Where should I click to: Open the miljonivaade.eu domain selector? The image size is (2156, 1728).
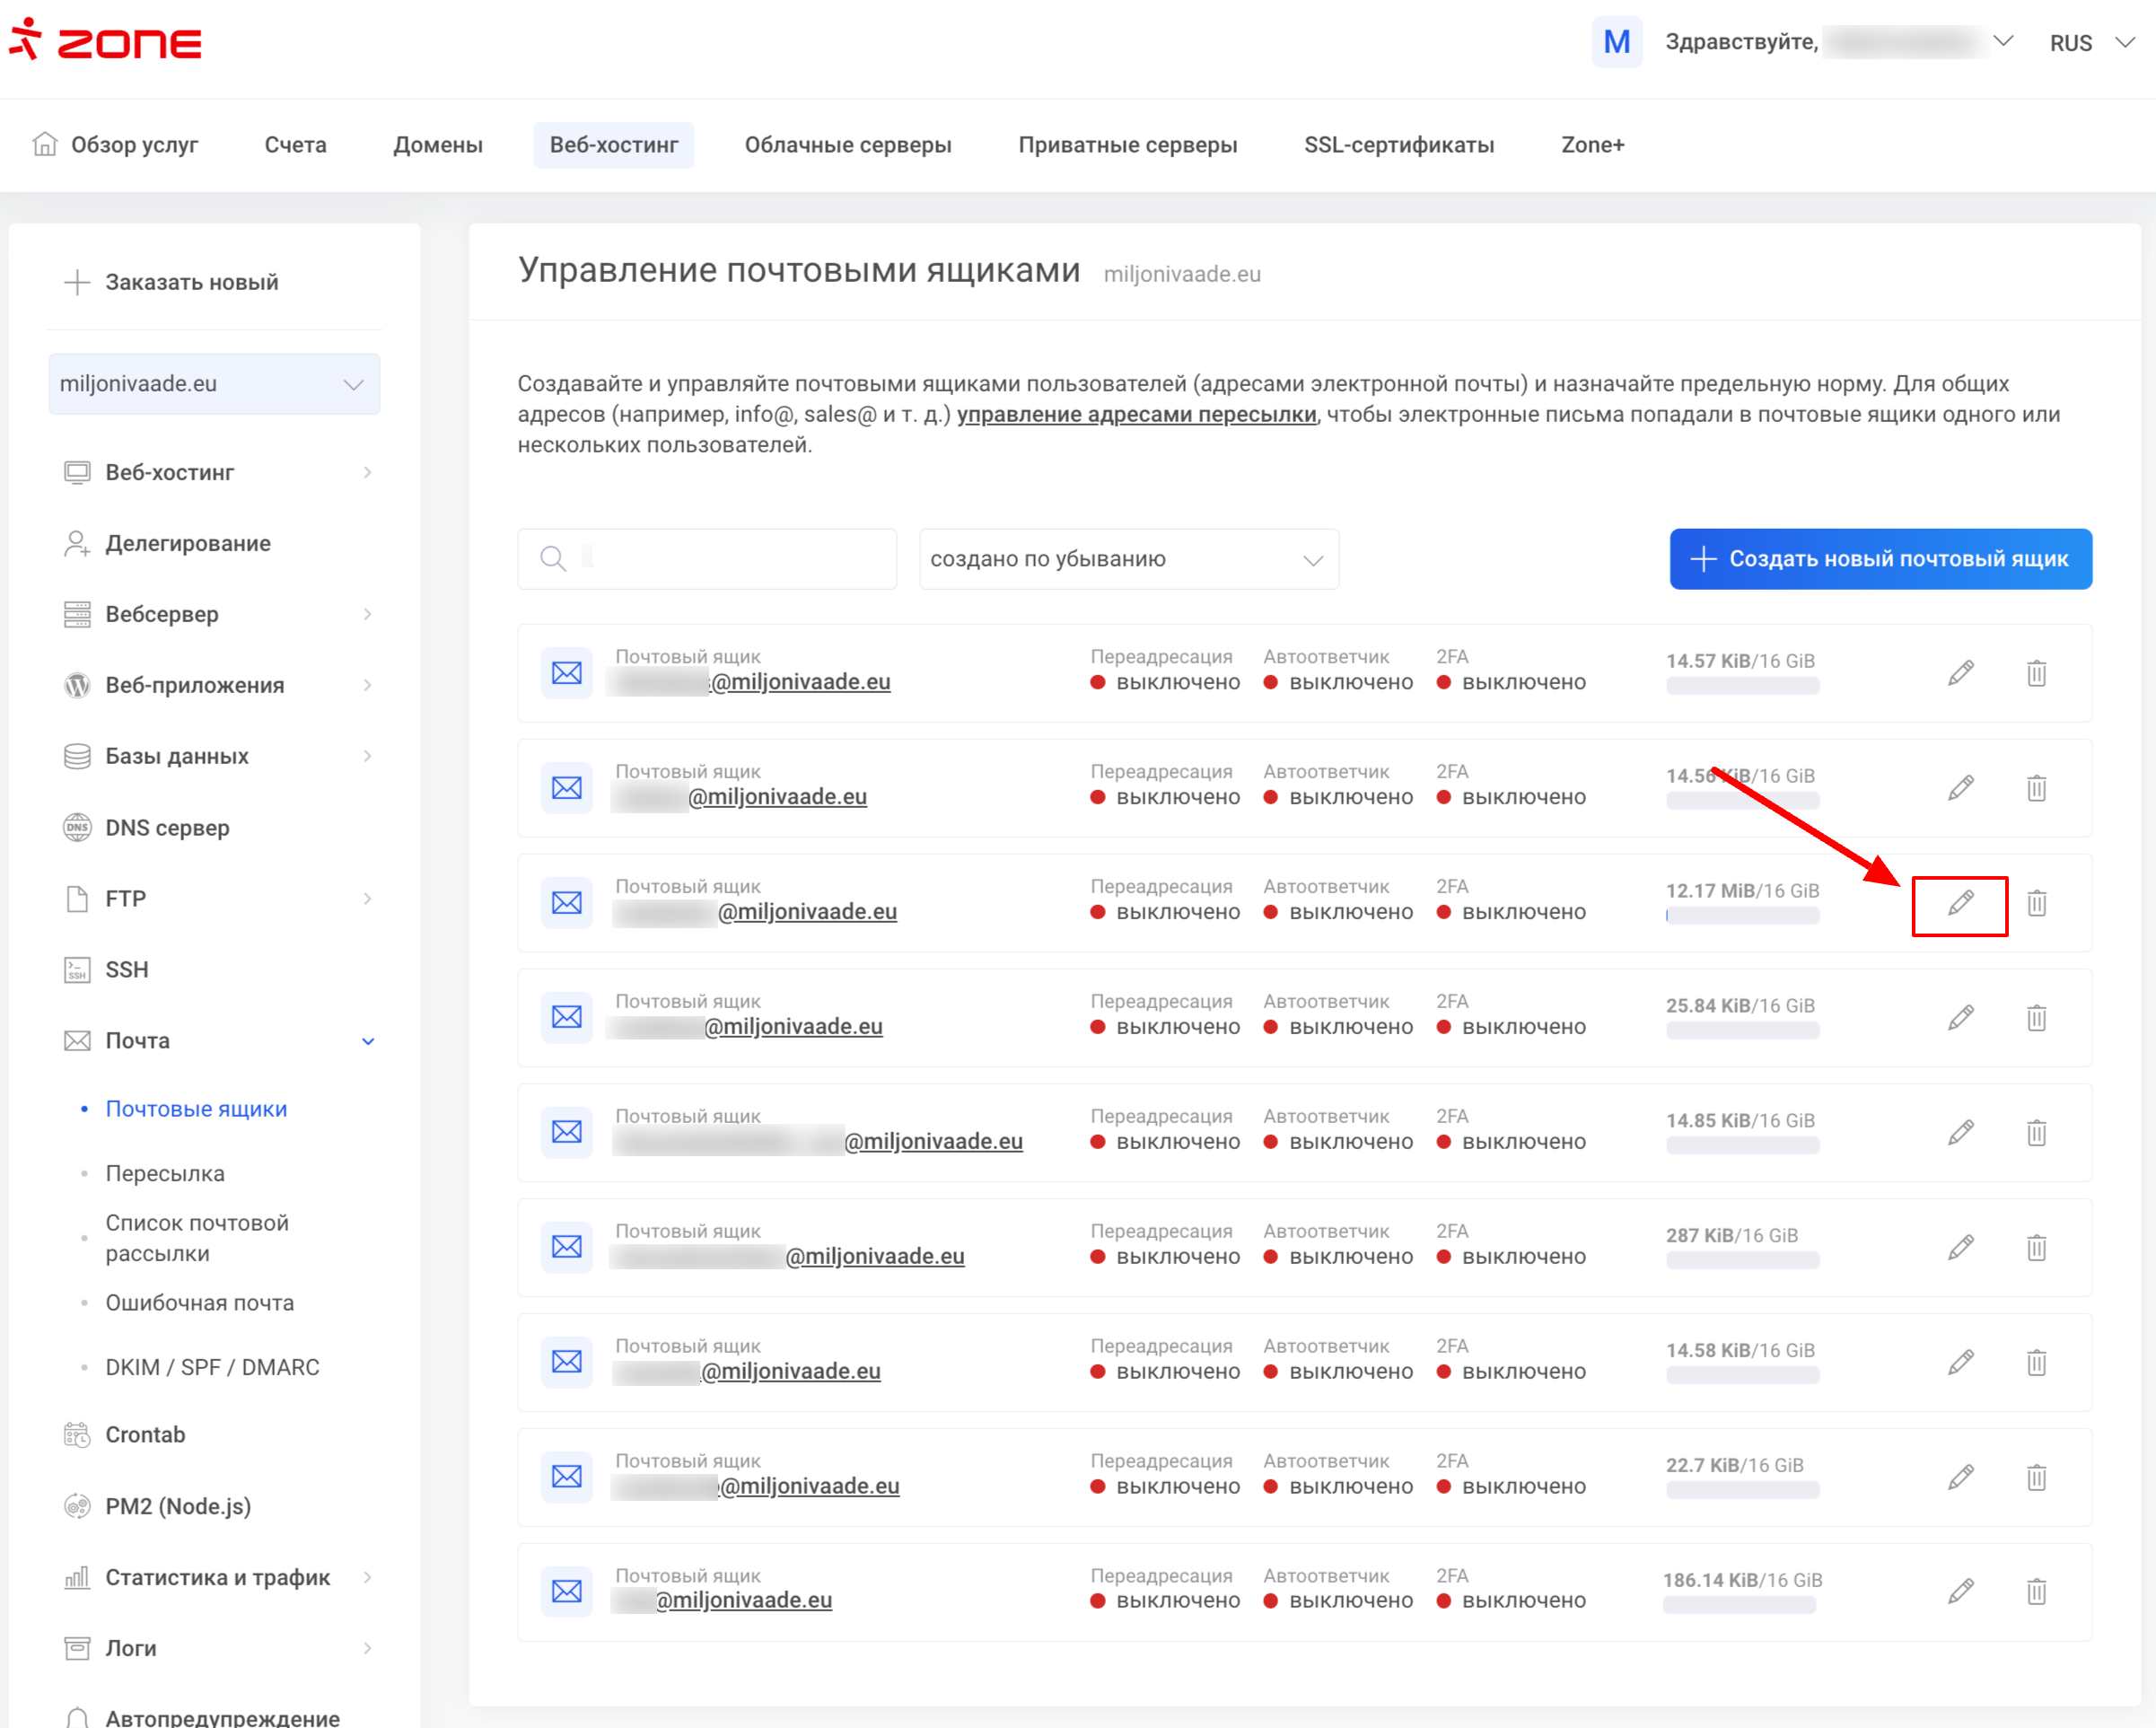(x=214, y=384)
